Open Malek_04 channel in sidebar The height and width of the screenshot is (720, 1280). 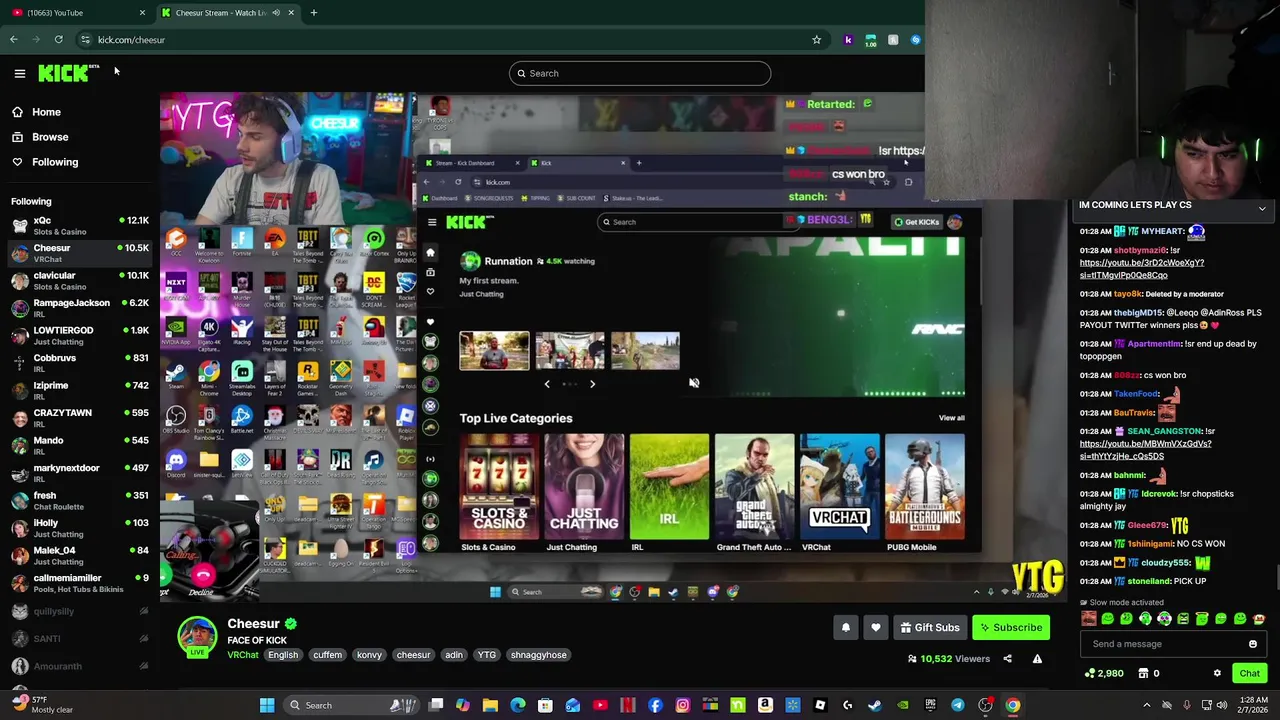tap(80, 556)
